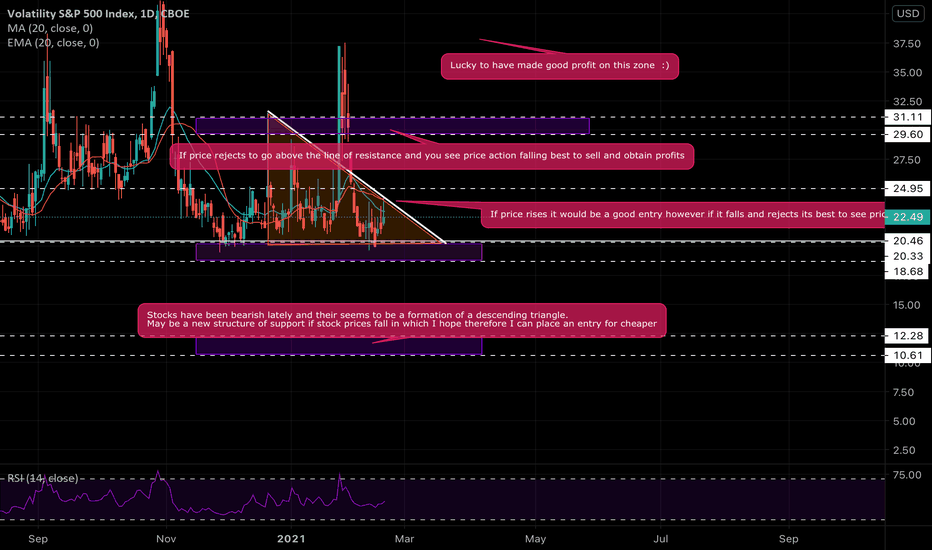The height and width of the screenshot is (550, 932).
Task: Select the RSI (14, close) indicator label
Action: click(x=43, y=478)
